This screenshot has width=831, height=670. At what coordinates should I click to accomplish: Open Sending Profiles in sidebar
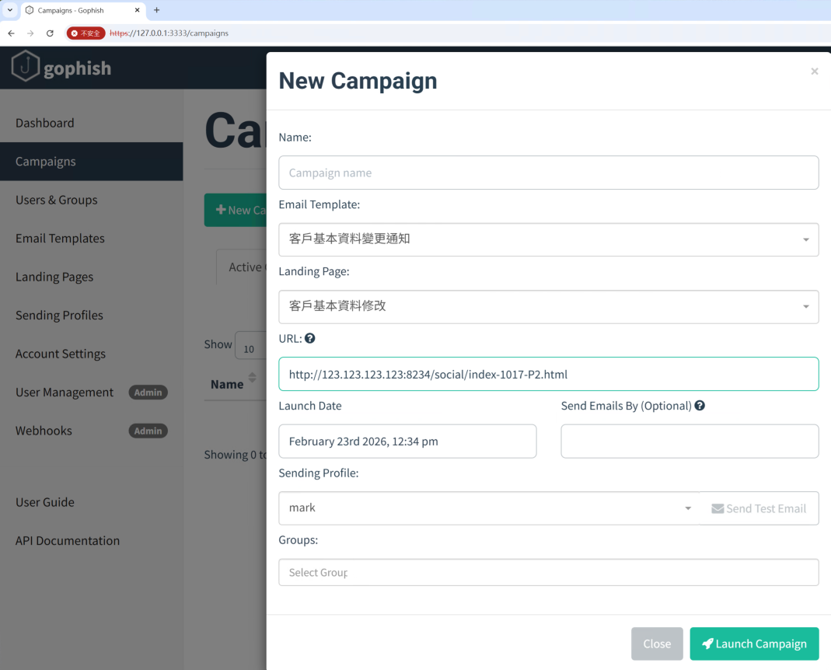(x=91, y=315)
